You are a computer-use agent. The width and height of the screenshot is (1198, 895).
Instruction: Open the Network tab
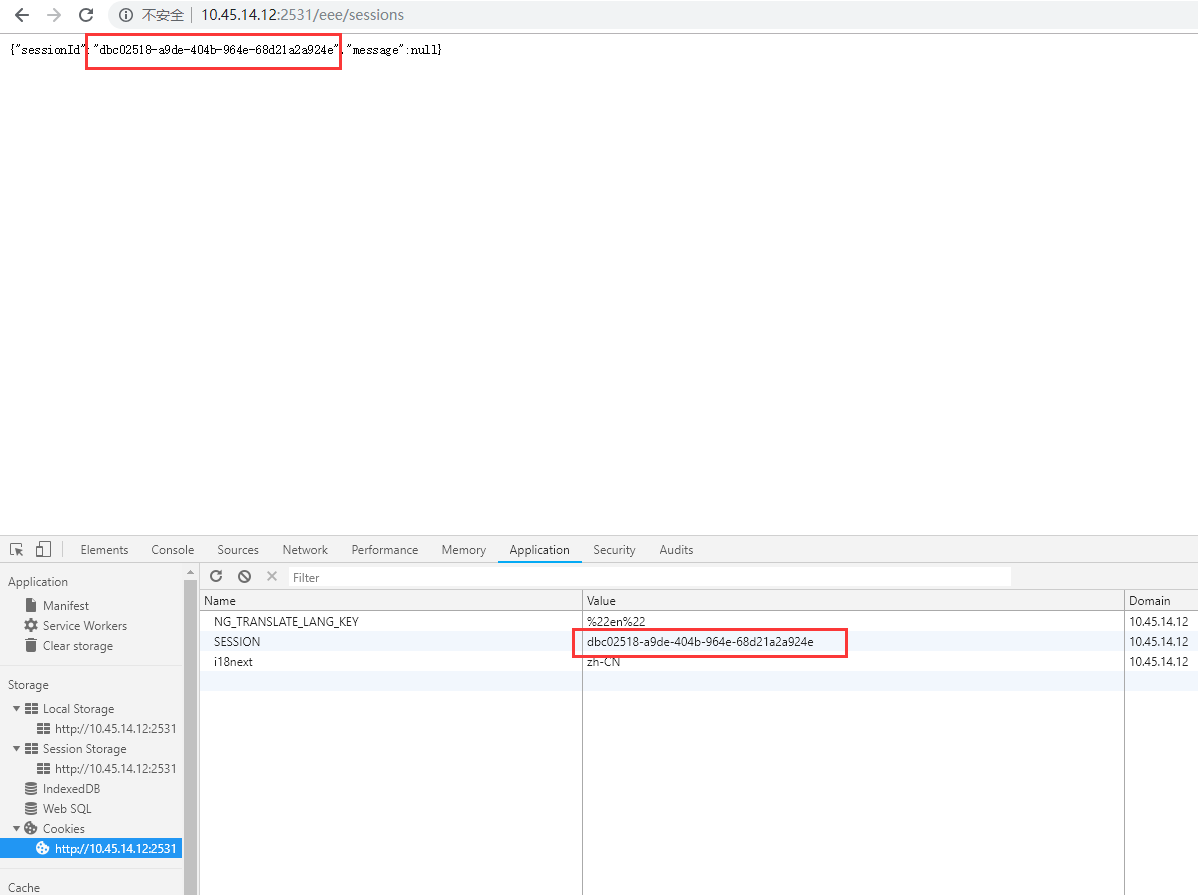click(x=305, y=550)
